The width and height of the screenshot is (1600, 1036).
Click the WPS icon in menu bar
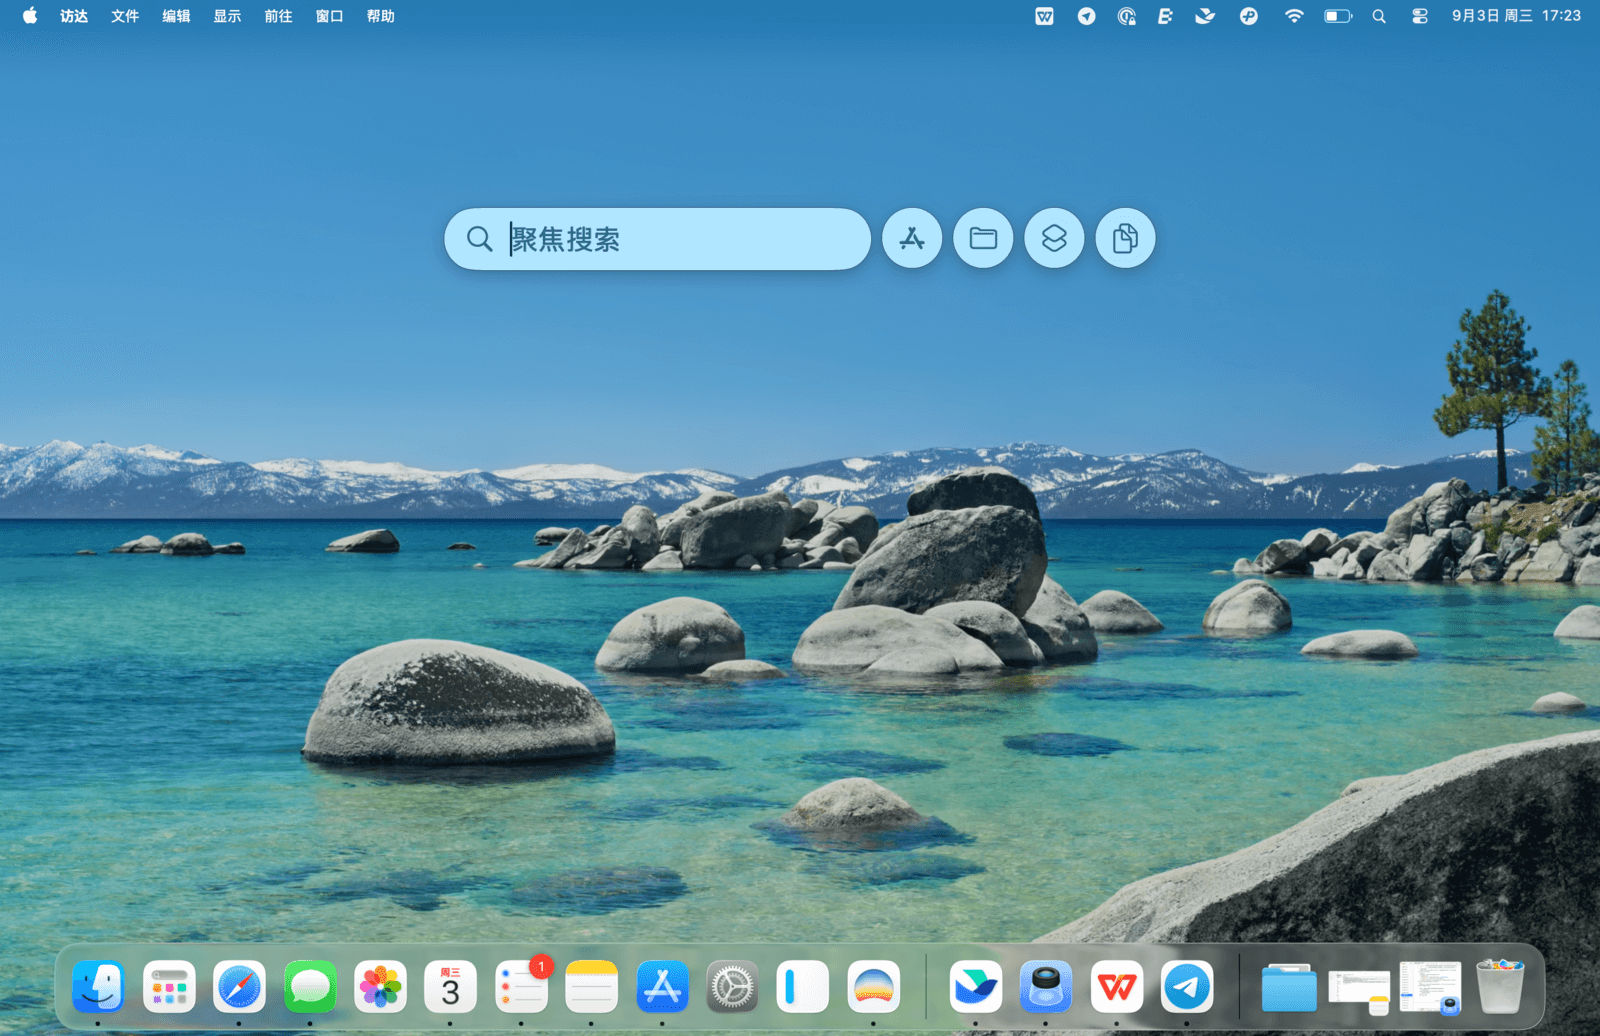[x=1044, y=16]
